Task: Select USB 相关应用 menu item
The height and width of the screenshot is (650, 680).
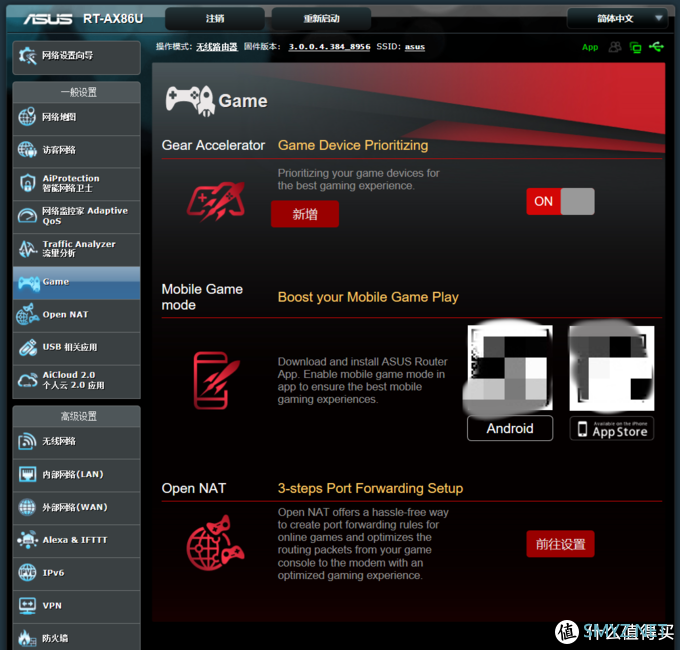Action: coord(77,349)
